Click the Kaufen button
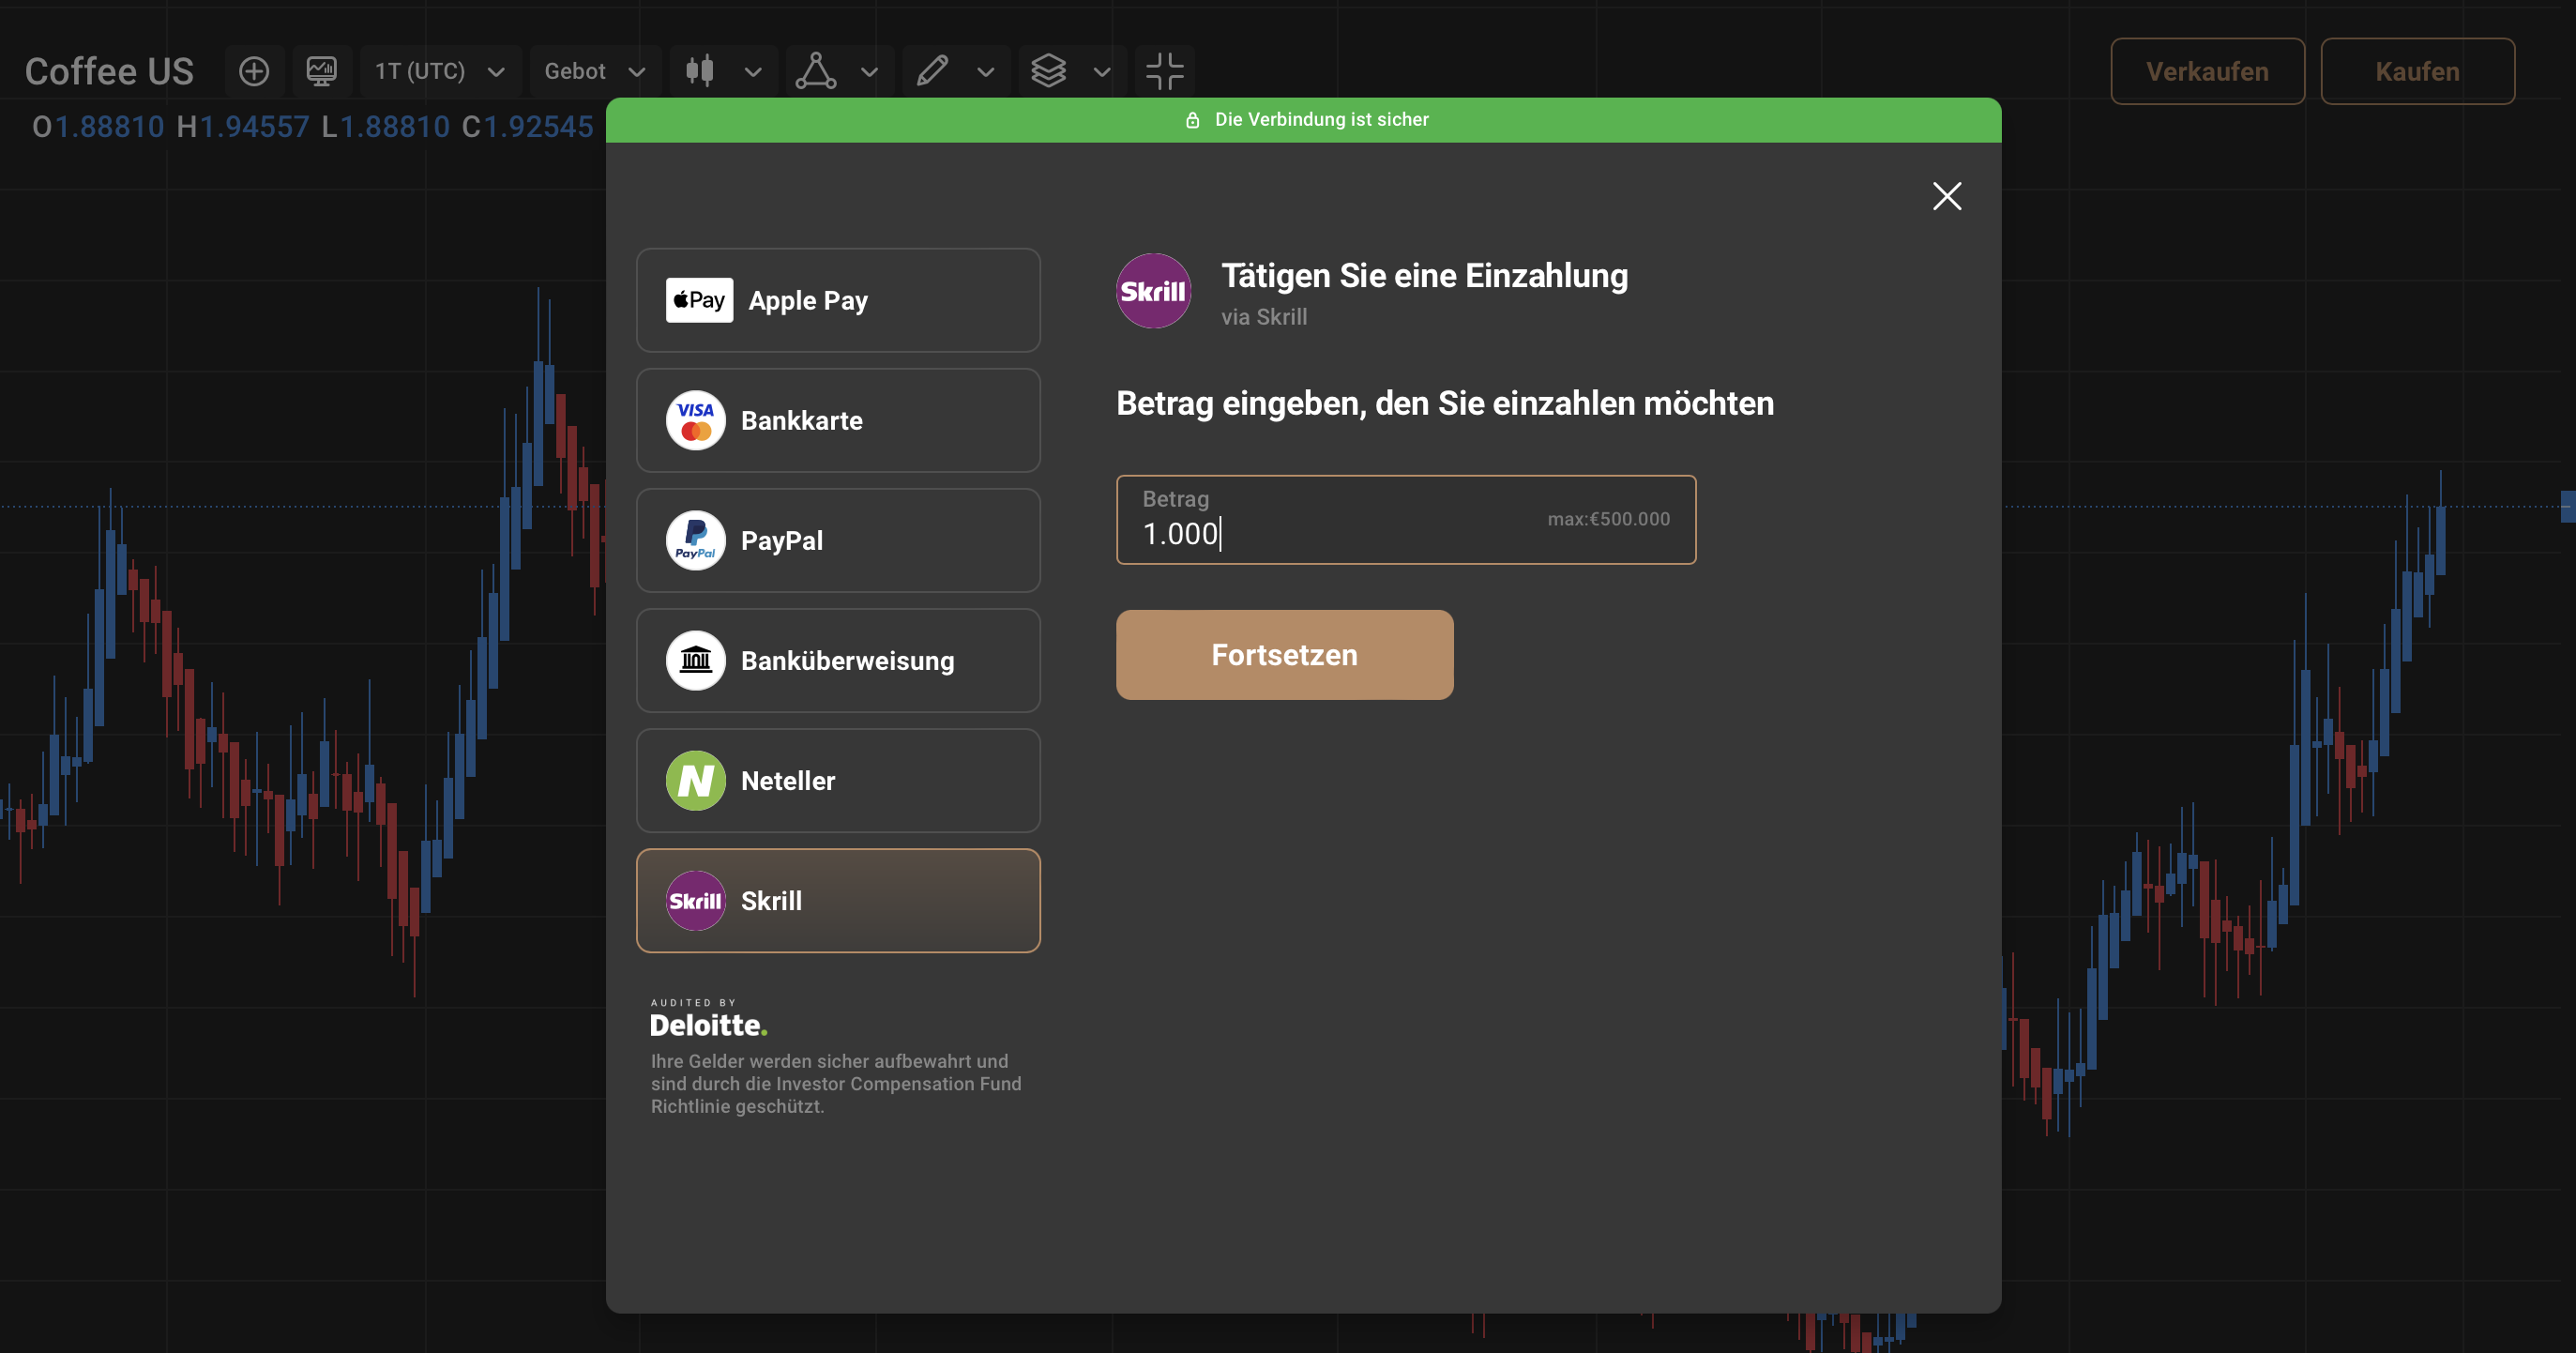 [x=2417, y=71]
